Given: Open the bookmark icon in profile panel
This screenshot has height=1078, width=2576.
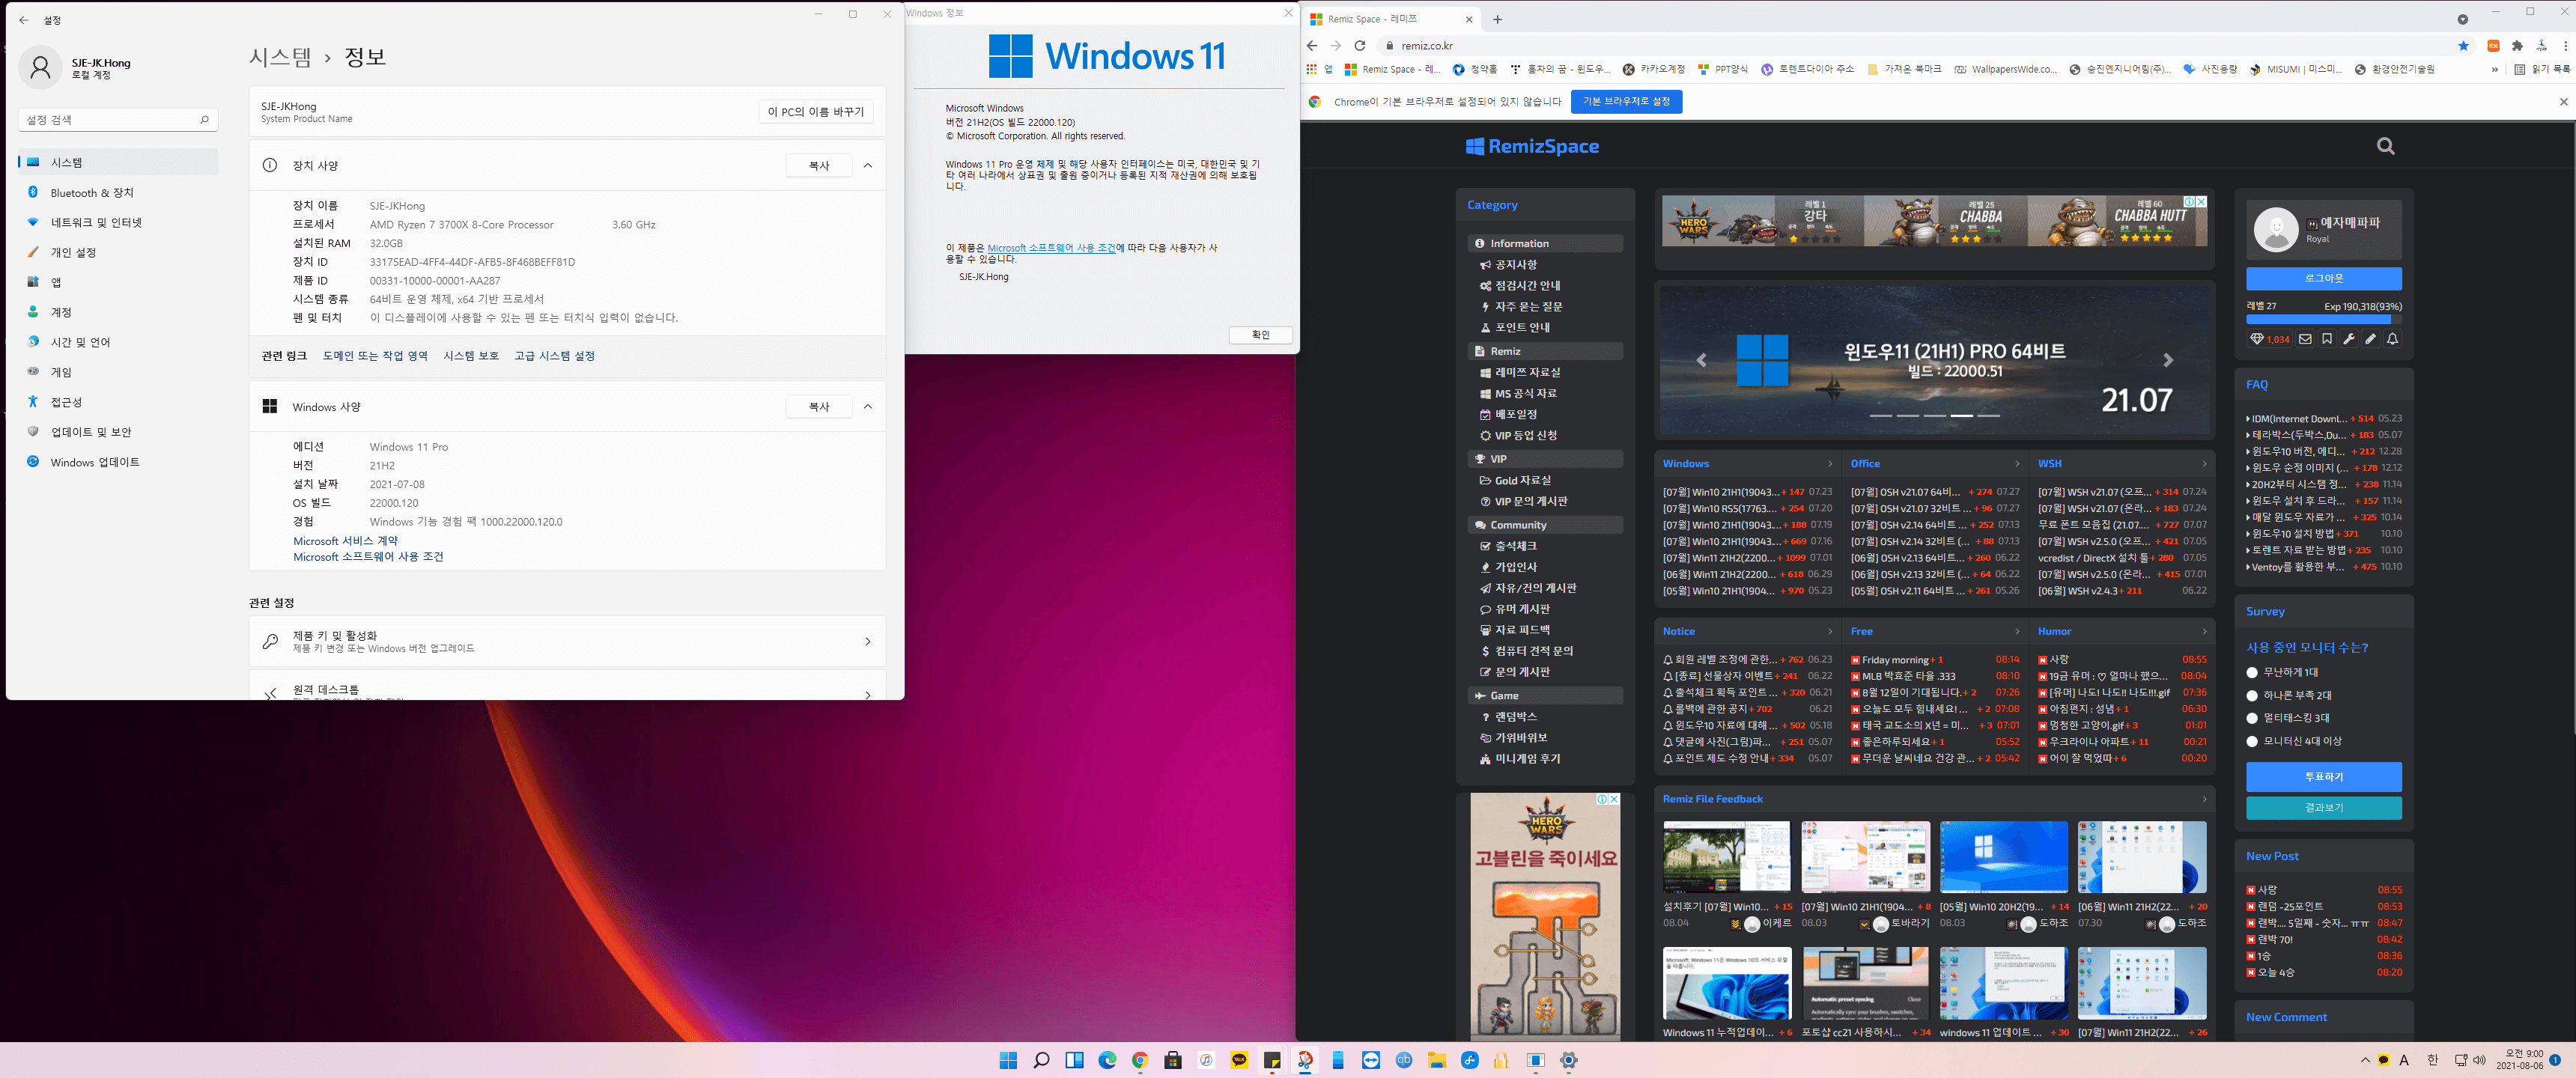Looking at the screenshot, I should (x=2327, y=339).
